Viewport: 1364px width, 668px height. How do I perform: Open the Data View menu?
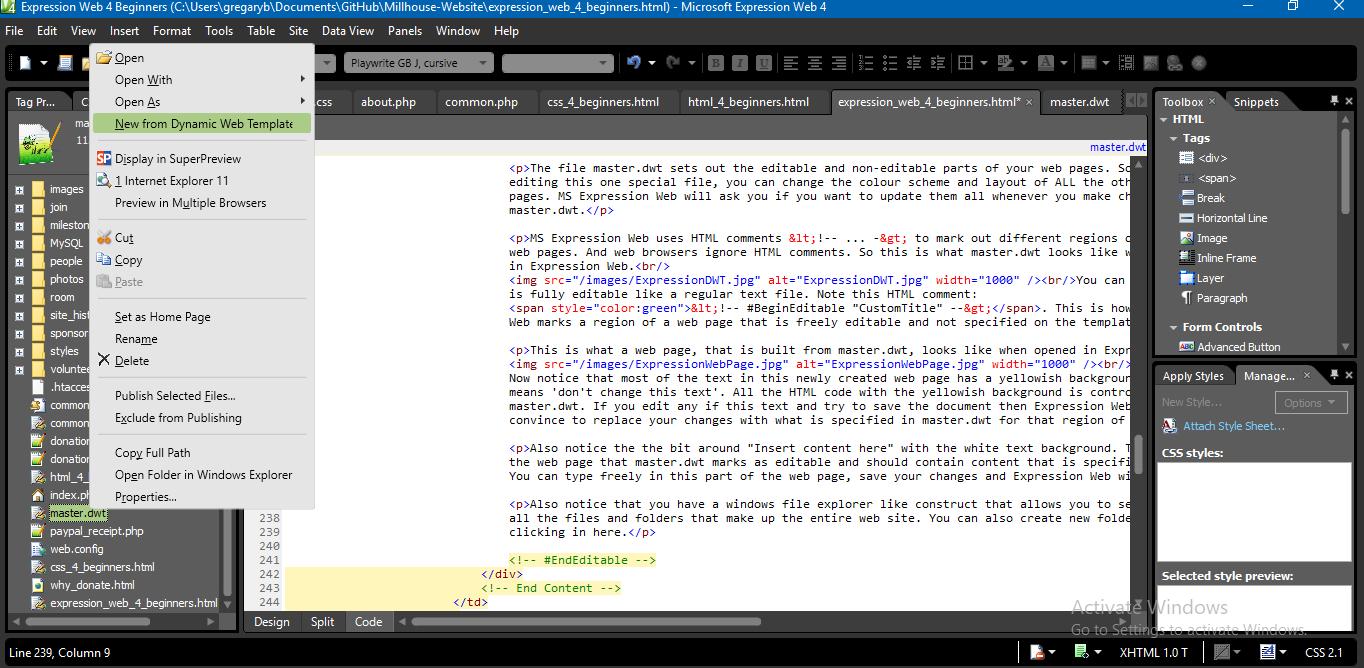point(348,31)
